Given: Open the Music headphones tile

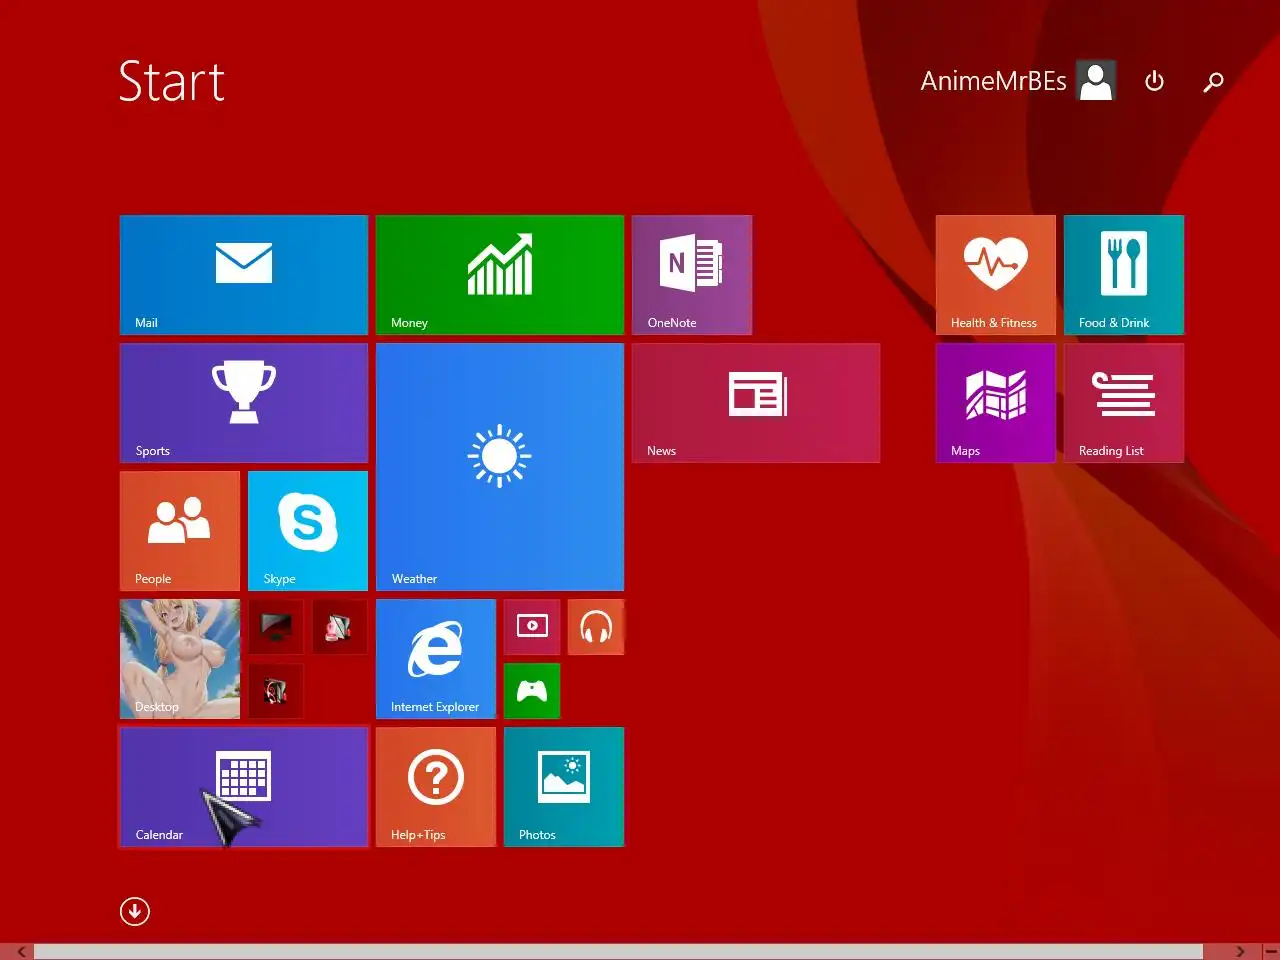Looking at the screenshot, I should click(596, 627).
